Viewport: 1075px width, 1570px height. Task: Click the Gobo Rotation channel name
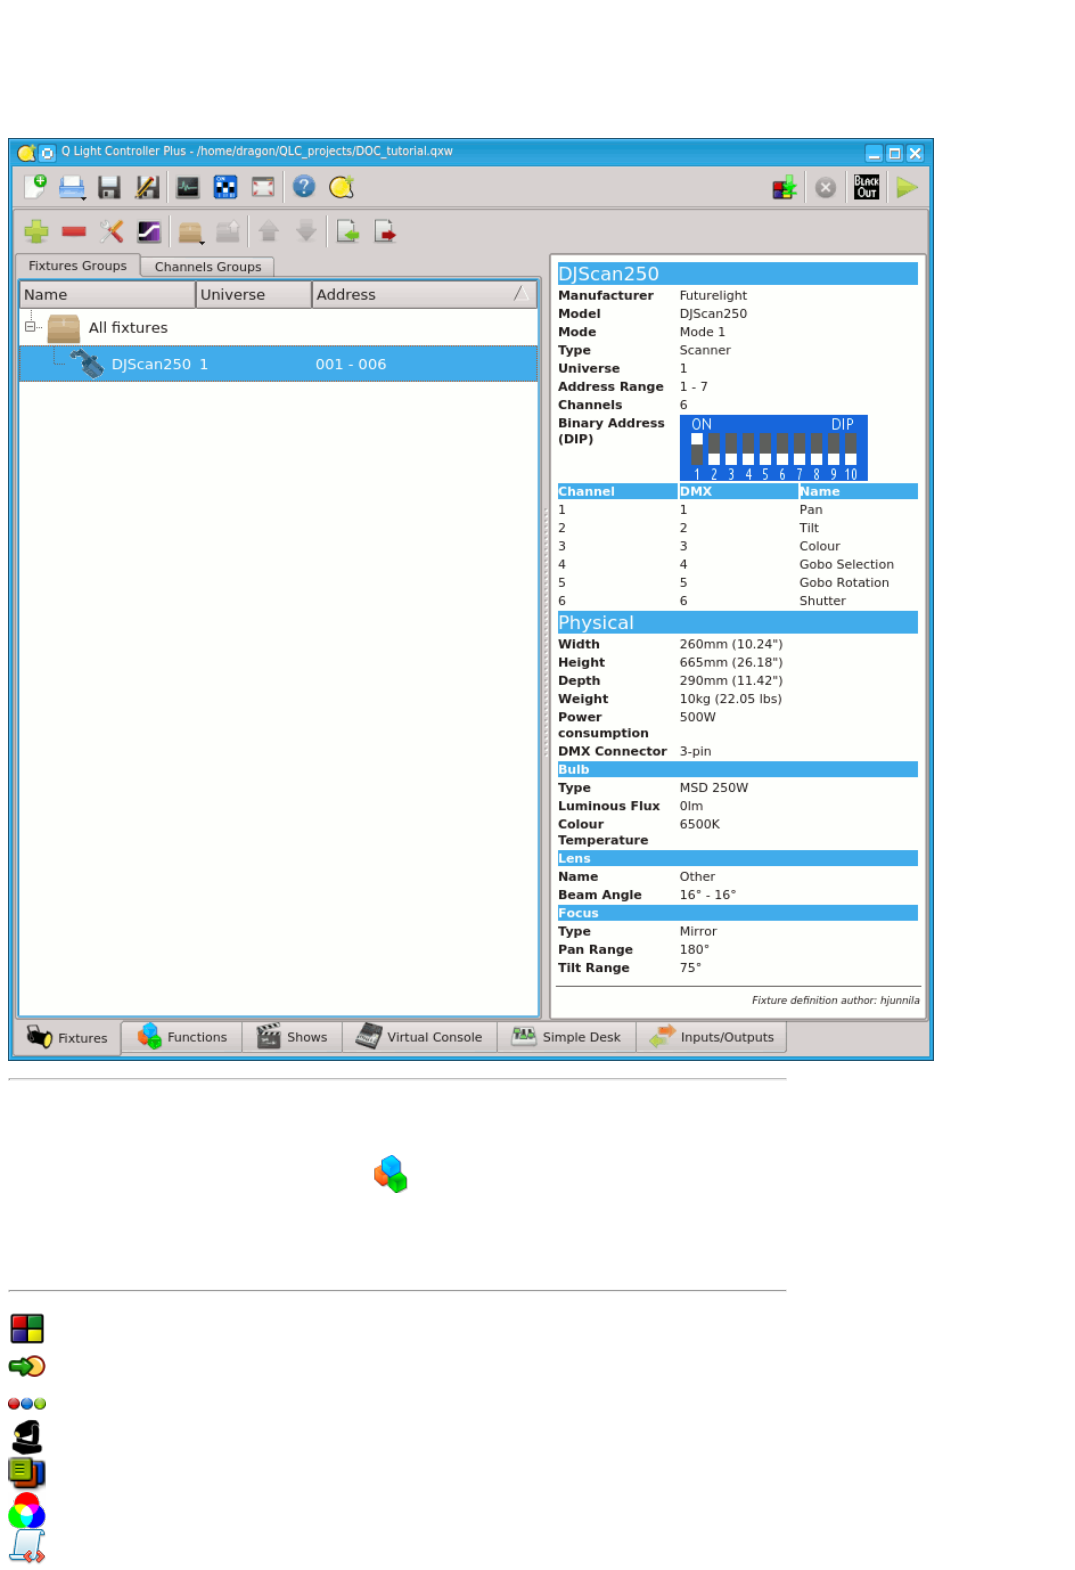[844, 583]
